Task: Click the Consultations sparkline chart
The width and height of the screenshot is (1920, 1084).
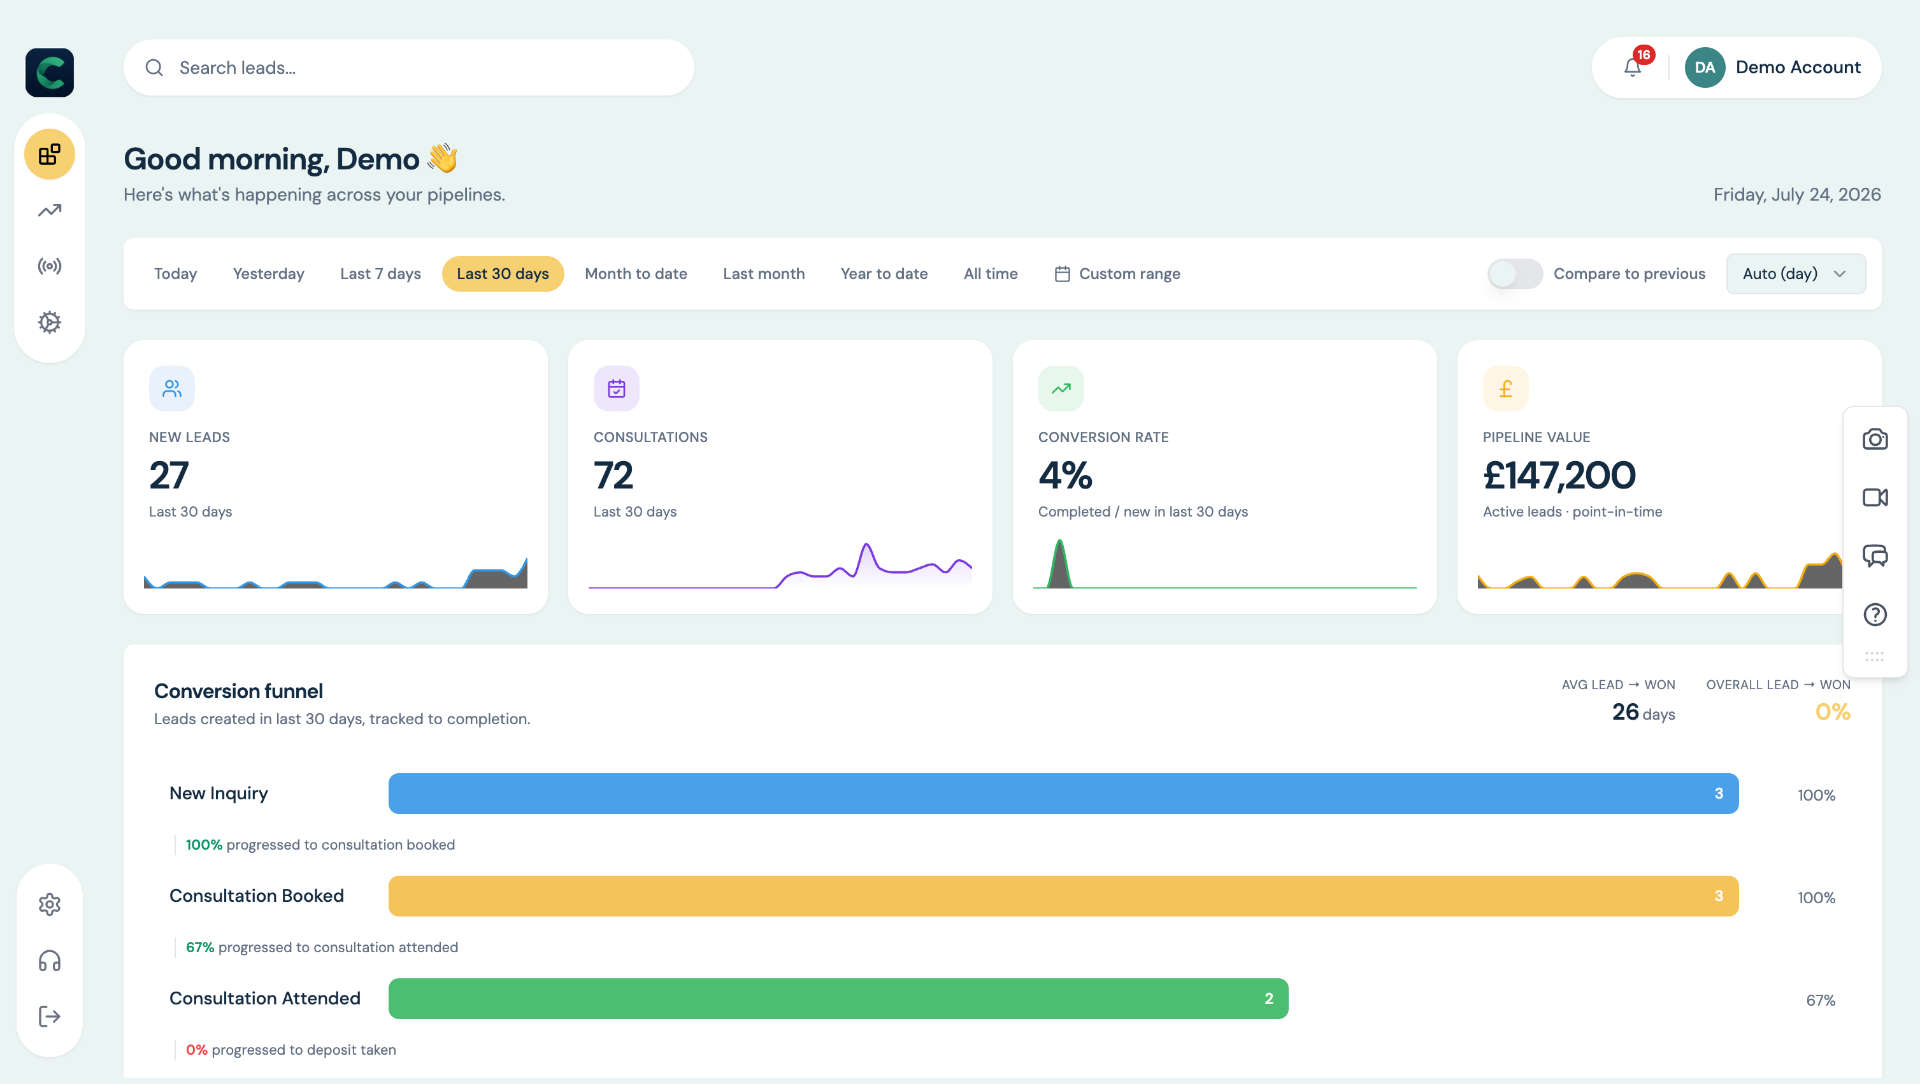Action: point(780,566)
